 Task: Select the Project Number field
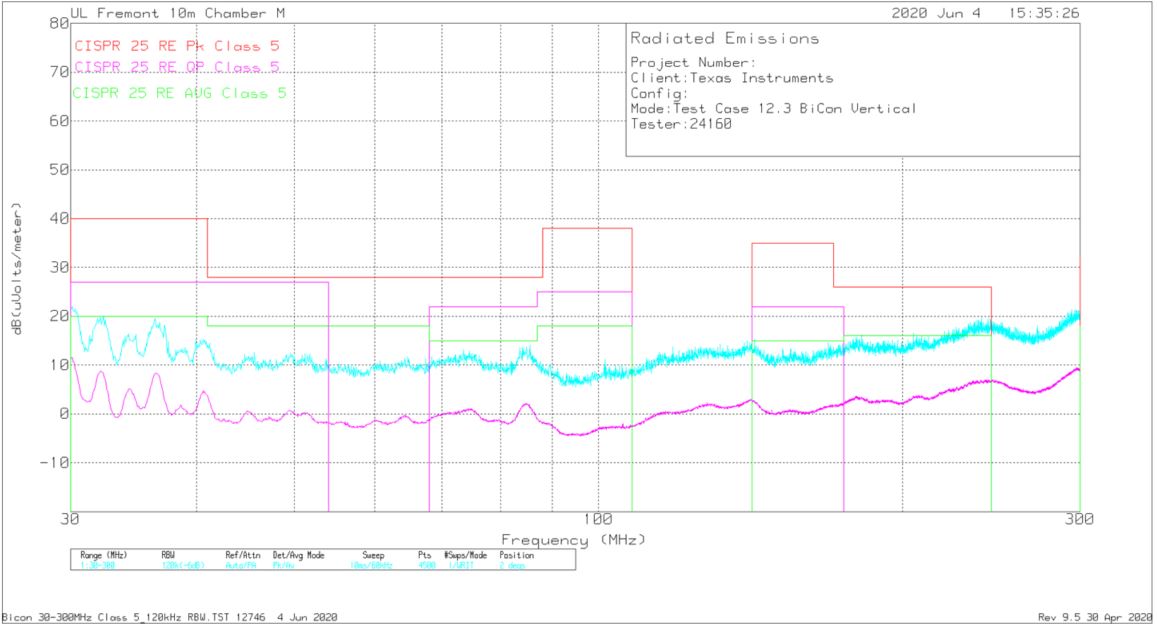coord(693,62)
